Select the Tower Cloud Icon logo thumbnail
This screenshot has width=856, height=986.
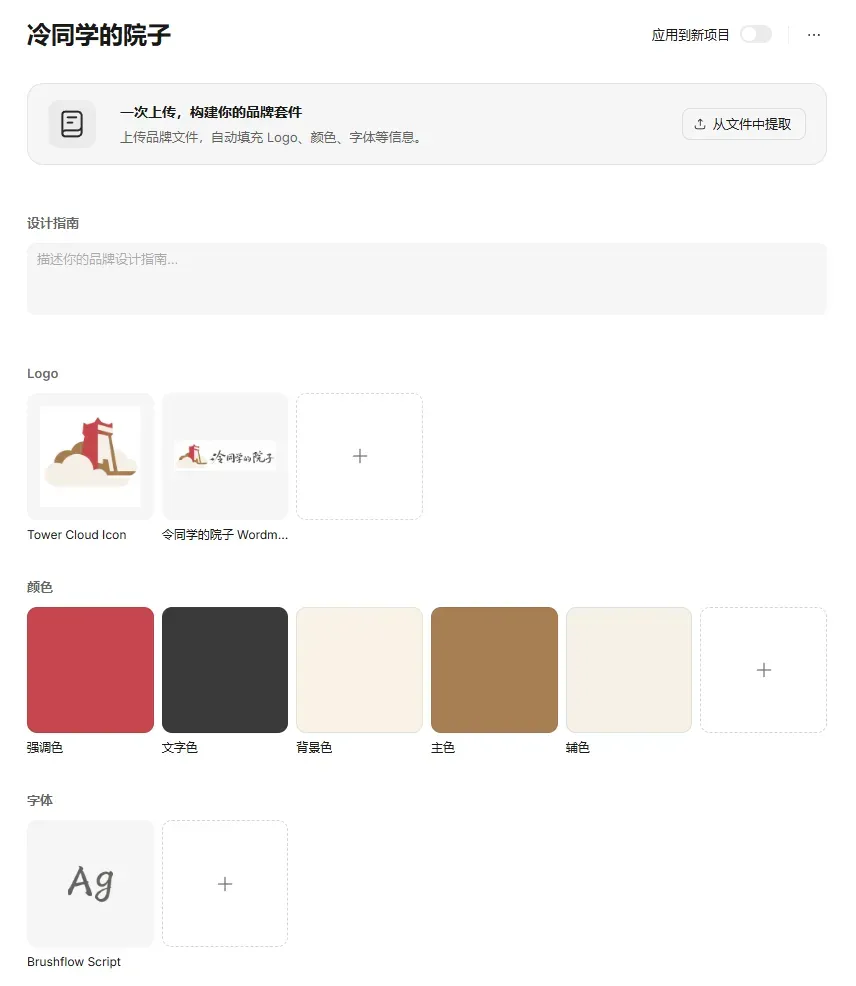point(90,456)
